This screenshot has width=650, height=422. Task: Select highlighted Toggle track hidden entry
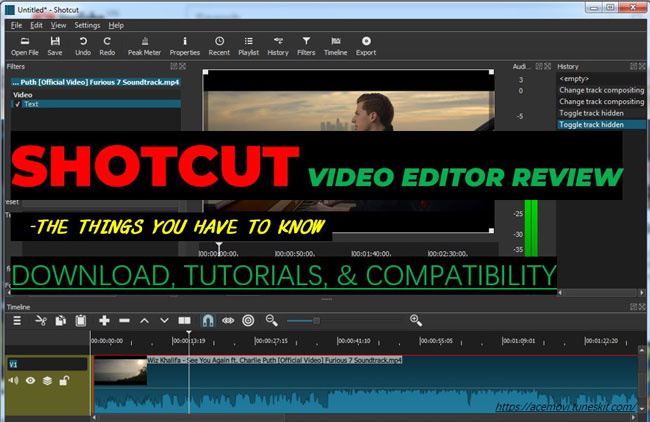point(601,124)
